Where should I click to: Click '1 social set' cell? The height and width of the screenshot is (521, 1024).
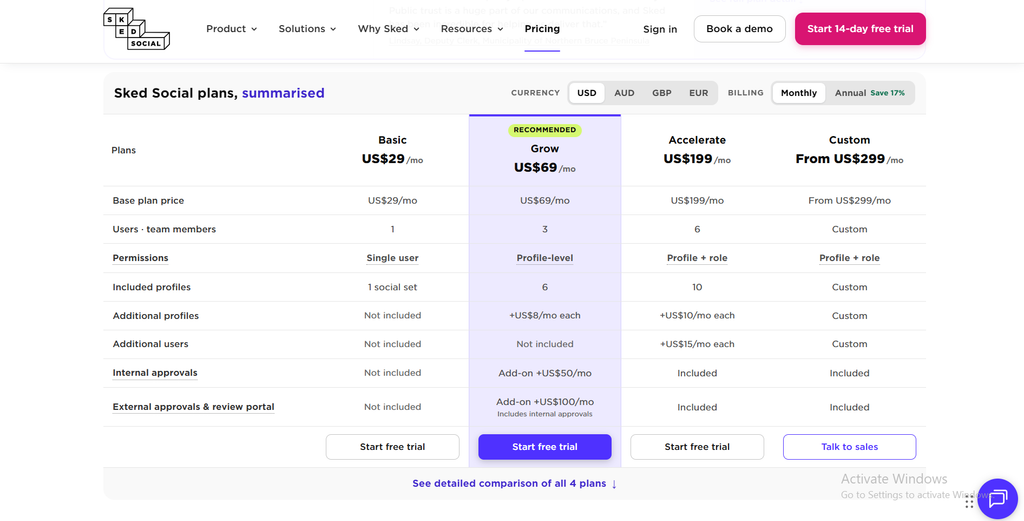pos(392,287)
